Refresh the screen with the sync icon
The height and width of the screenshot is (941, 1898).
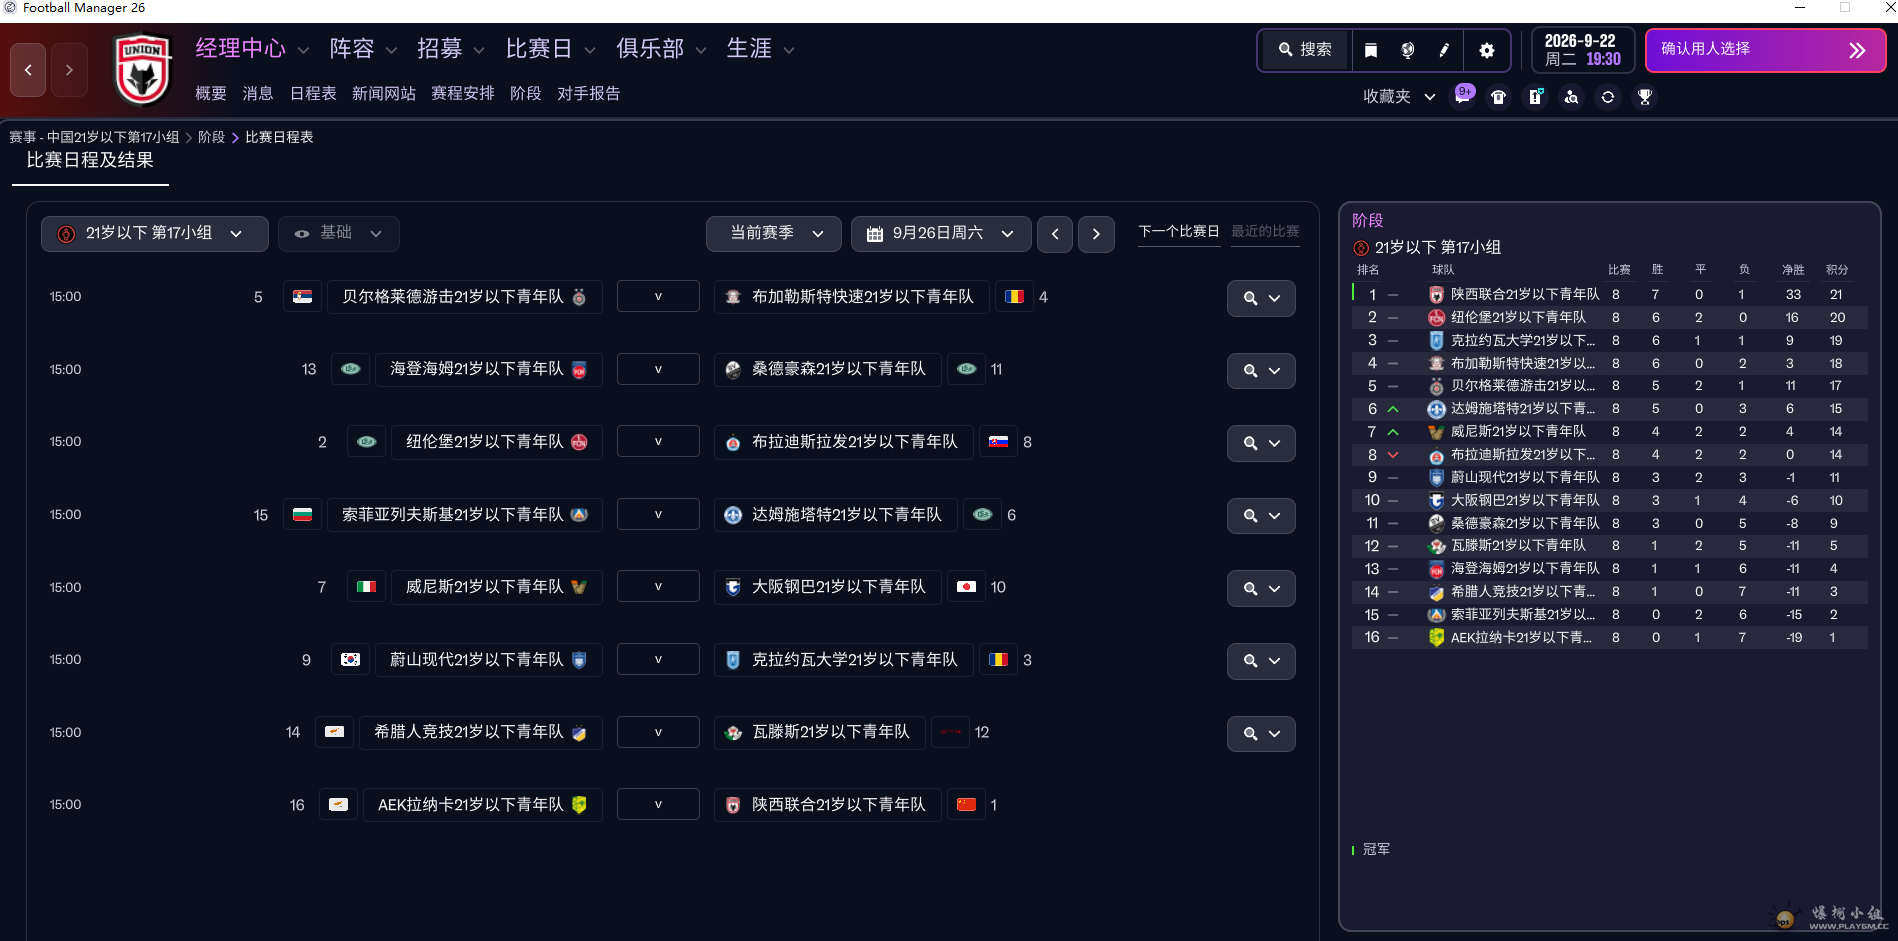(x=1607, y=97)
